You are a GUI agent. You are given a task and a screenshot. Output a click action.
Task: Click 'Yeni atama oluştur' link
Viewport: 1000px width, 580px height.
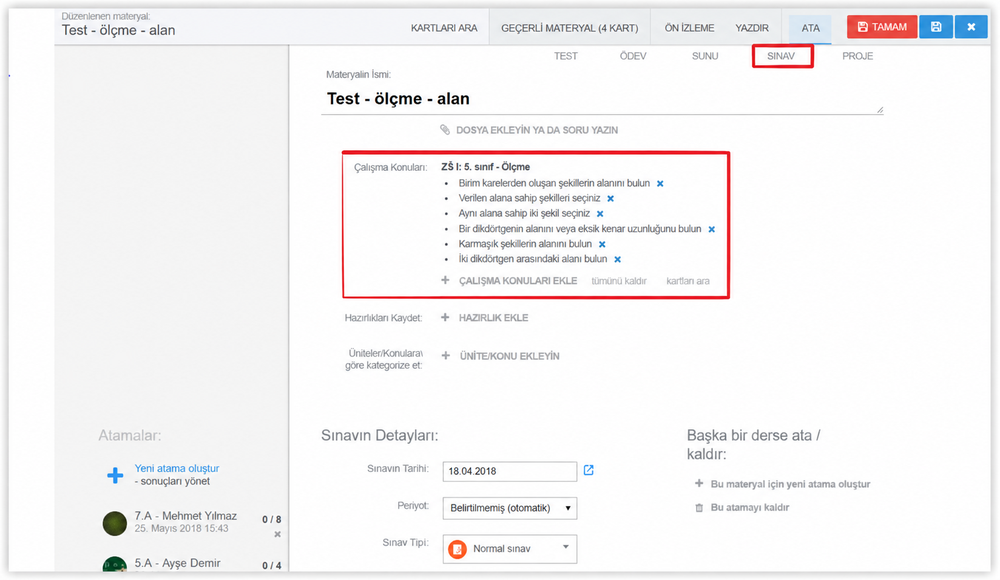point(177,468)
